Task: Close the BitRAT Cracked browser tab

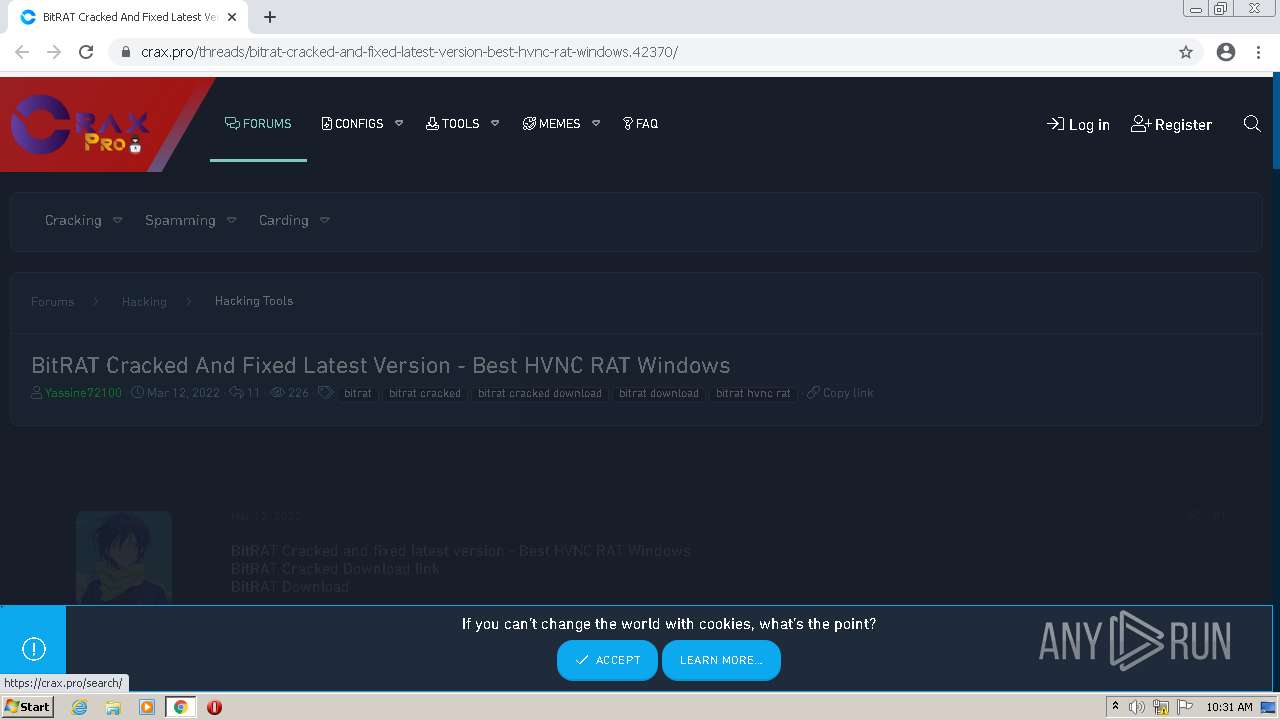Action: point(232,17)
